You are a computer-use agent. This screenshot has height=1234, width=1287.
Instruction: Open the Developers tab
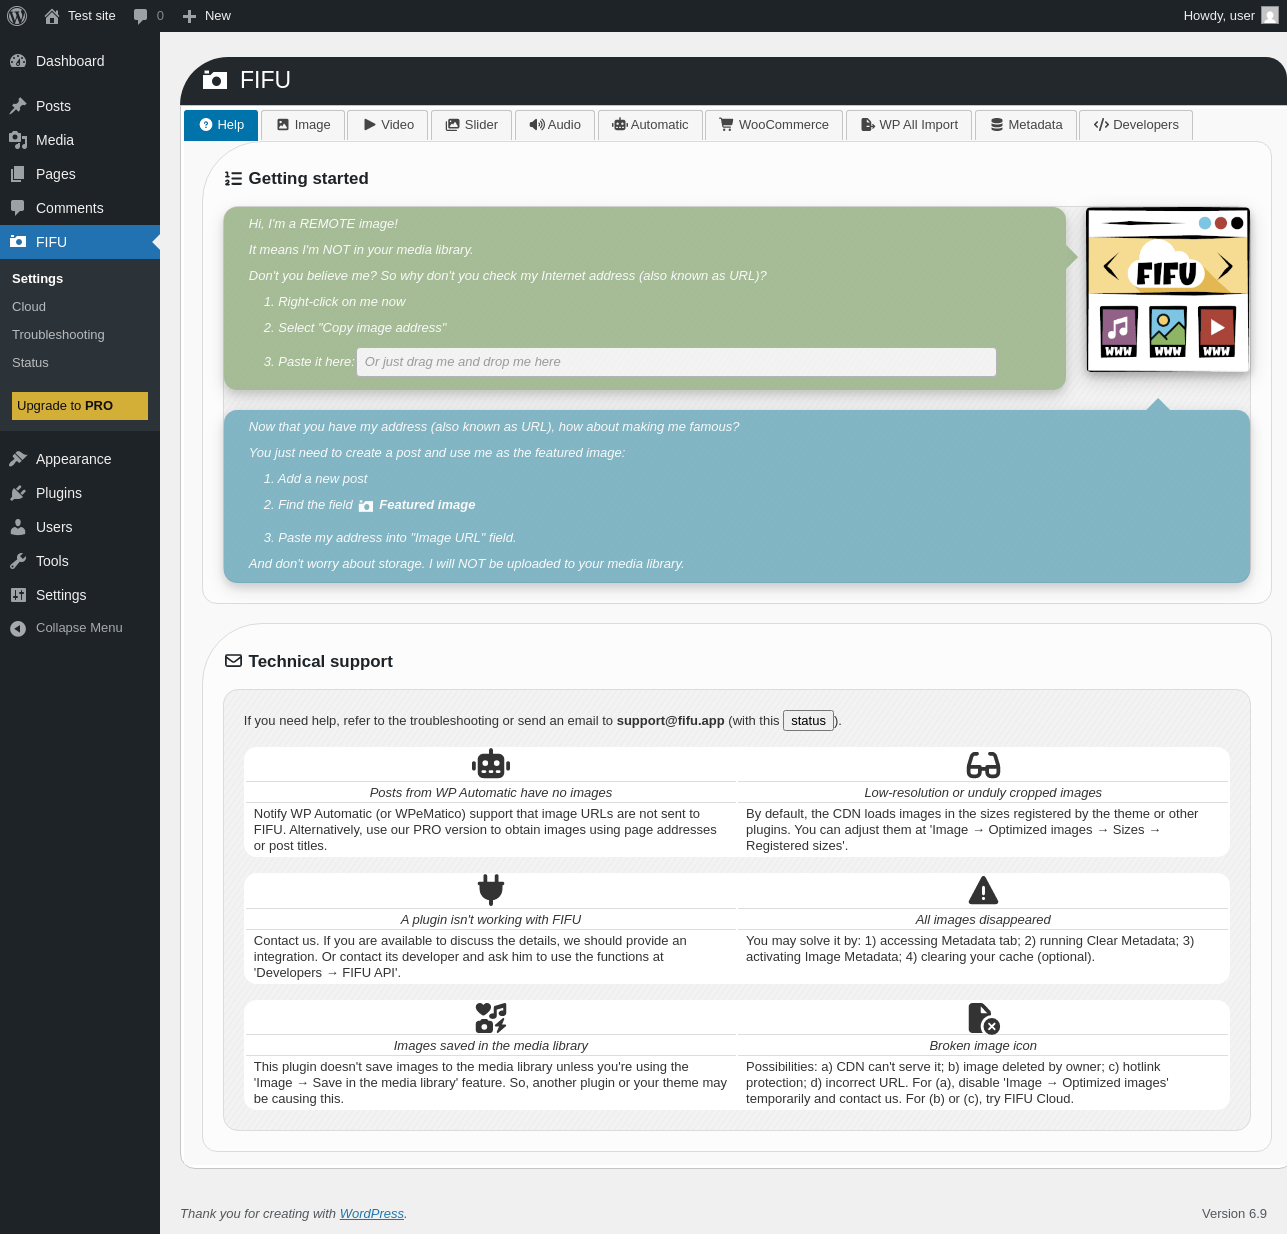pyautogui.click(x=1136, y=125)
